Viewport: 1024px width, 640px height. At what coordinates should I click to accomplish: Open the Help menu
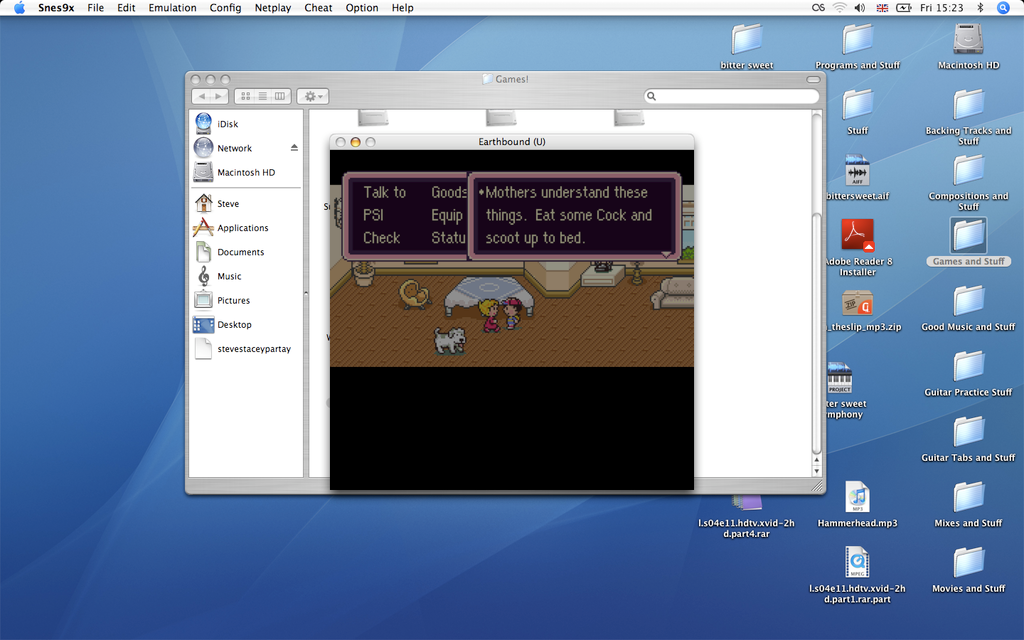pos(402,8)
